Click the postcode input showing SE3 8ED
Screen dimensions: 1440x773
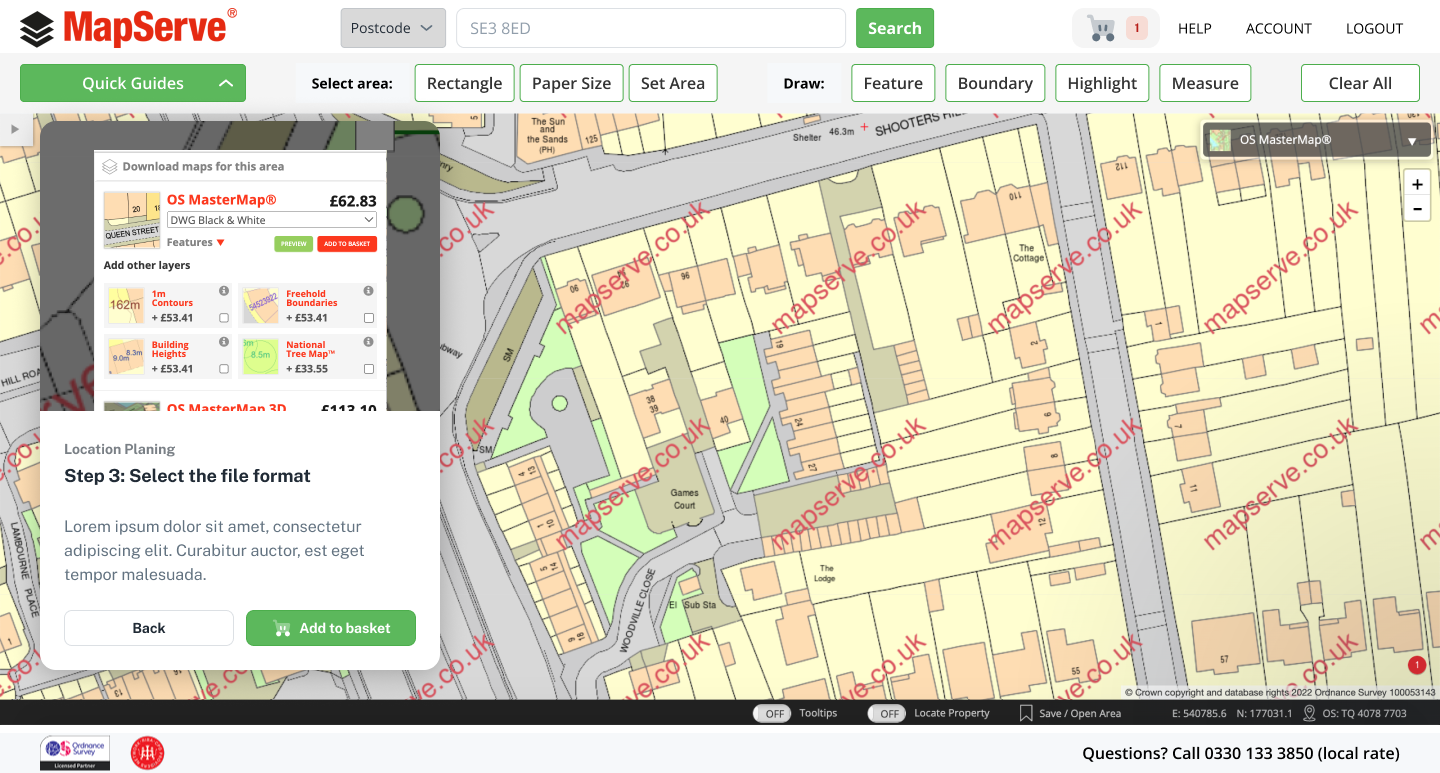click(x=651, y=28)
